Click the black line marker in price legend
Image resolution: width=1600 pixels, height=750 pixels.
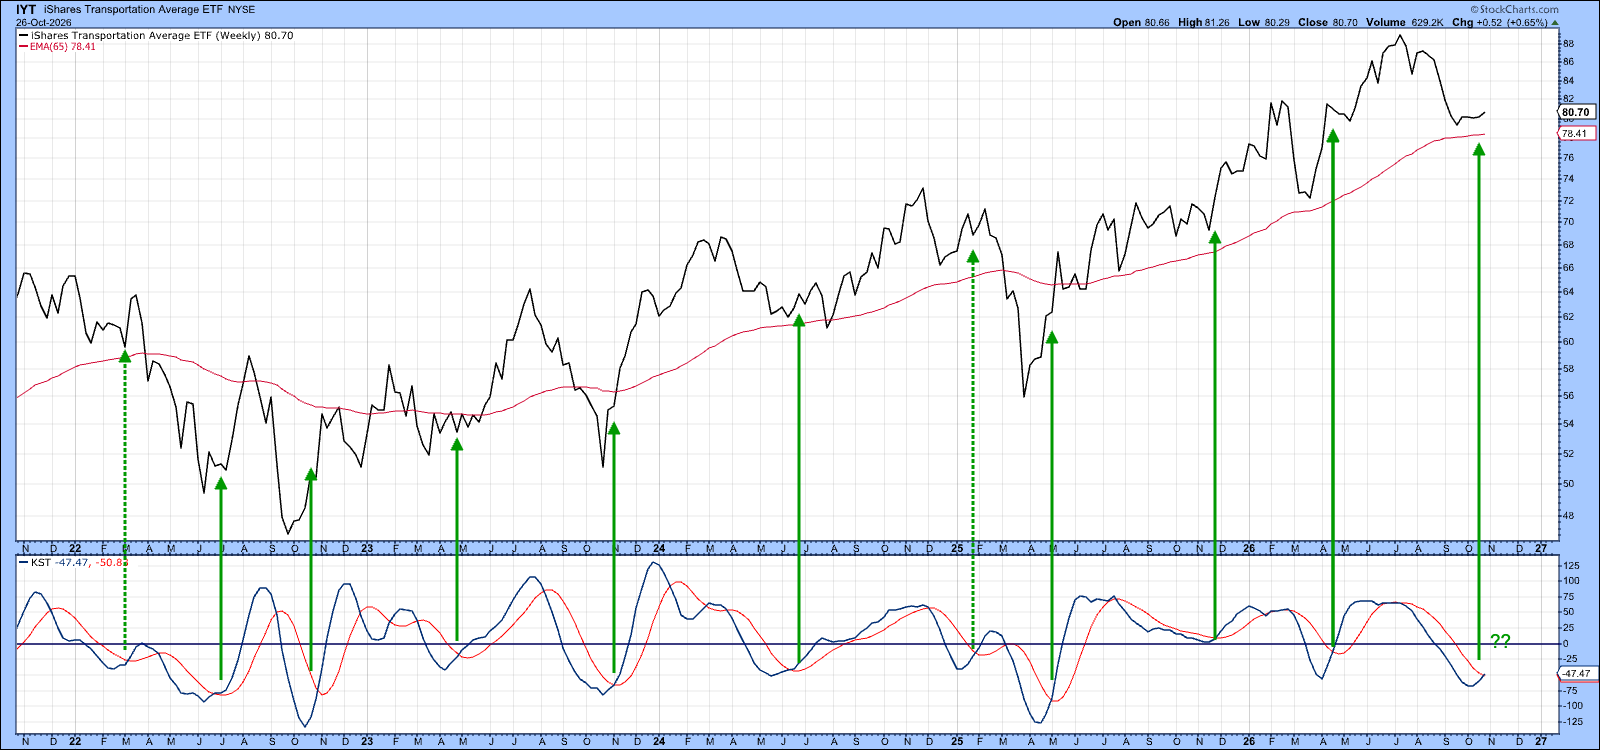pos(23,35)
